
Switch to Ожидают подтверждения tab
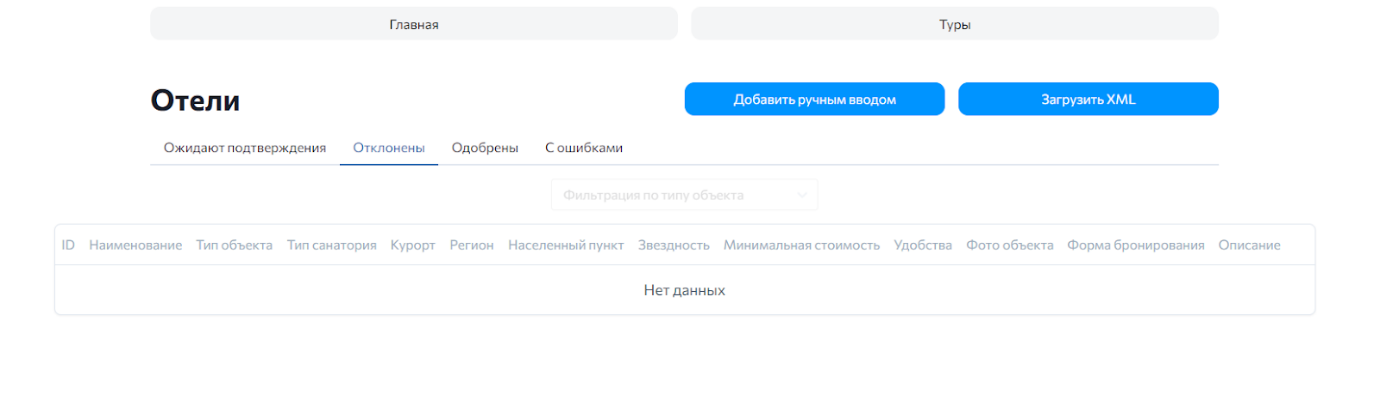pos(245,148)
